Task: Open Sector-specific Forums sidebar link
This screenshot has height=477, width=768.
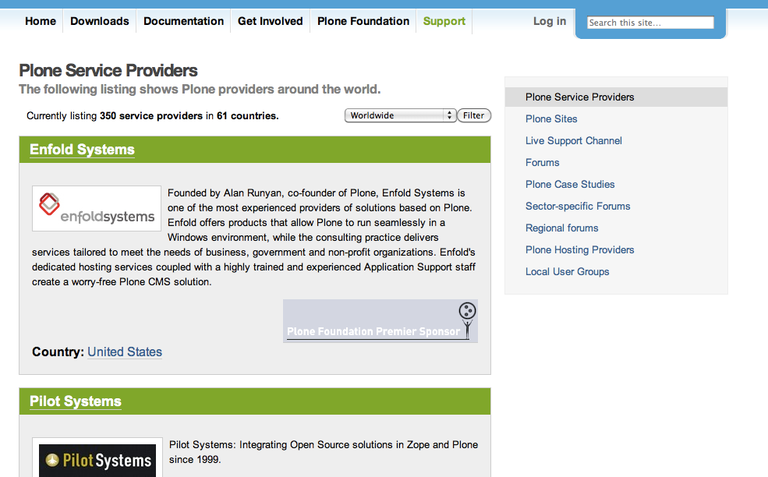Action: pyautogui.click(x=577, y=206)
